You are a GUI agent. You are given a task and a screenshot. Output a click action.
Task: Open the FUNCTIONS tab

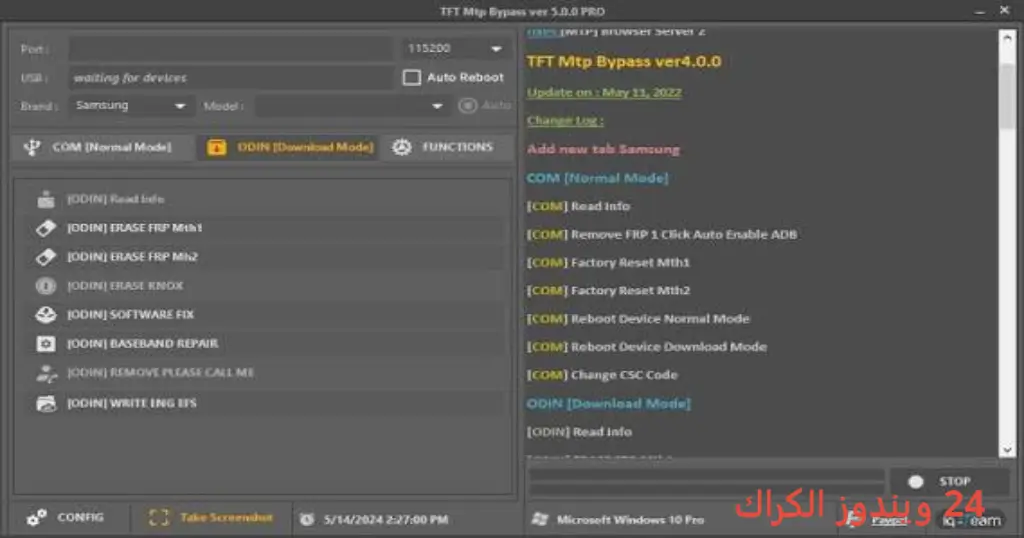[447, 148]
